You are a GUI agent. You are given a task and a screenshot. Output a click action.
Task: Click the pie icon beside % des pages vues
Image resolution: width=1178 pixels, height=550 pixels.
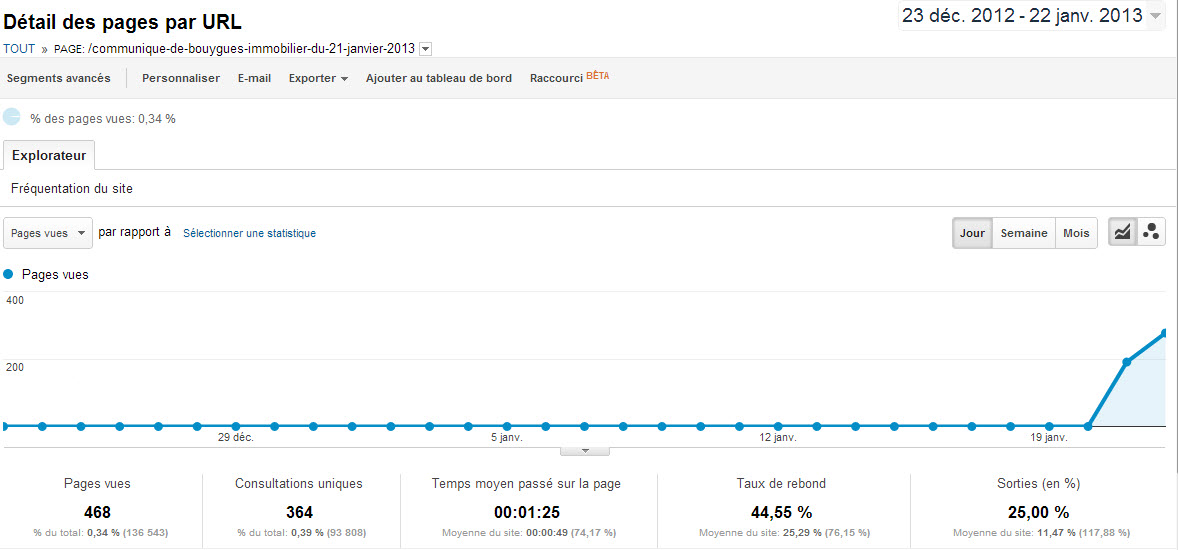click(12, 117)
